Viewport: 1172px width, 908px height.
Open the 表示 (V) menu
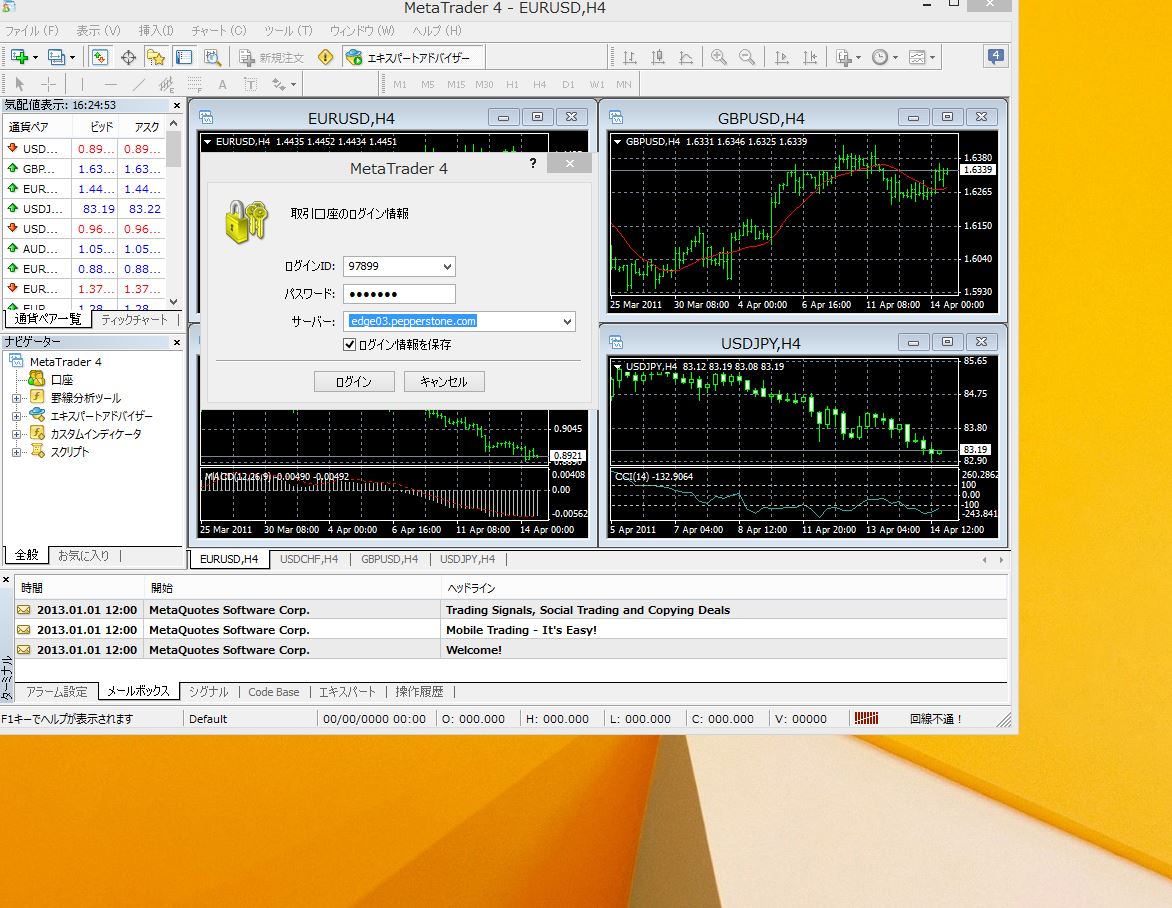pos(98,31)
